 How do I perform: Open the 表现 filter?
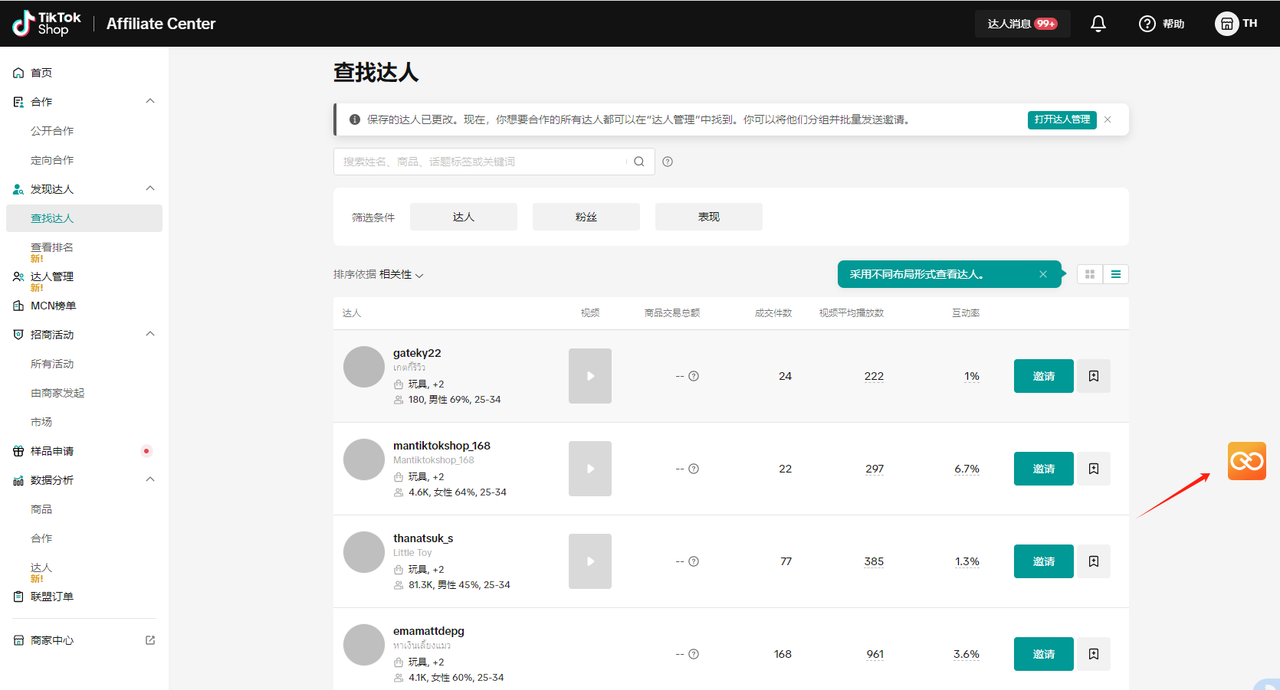[709, 217]
